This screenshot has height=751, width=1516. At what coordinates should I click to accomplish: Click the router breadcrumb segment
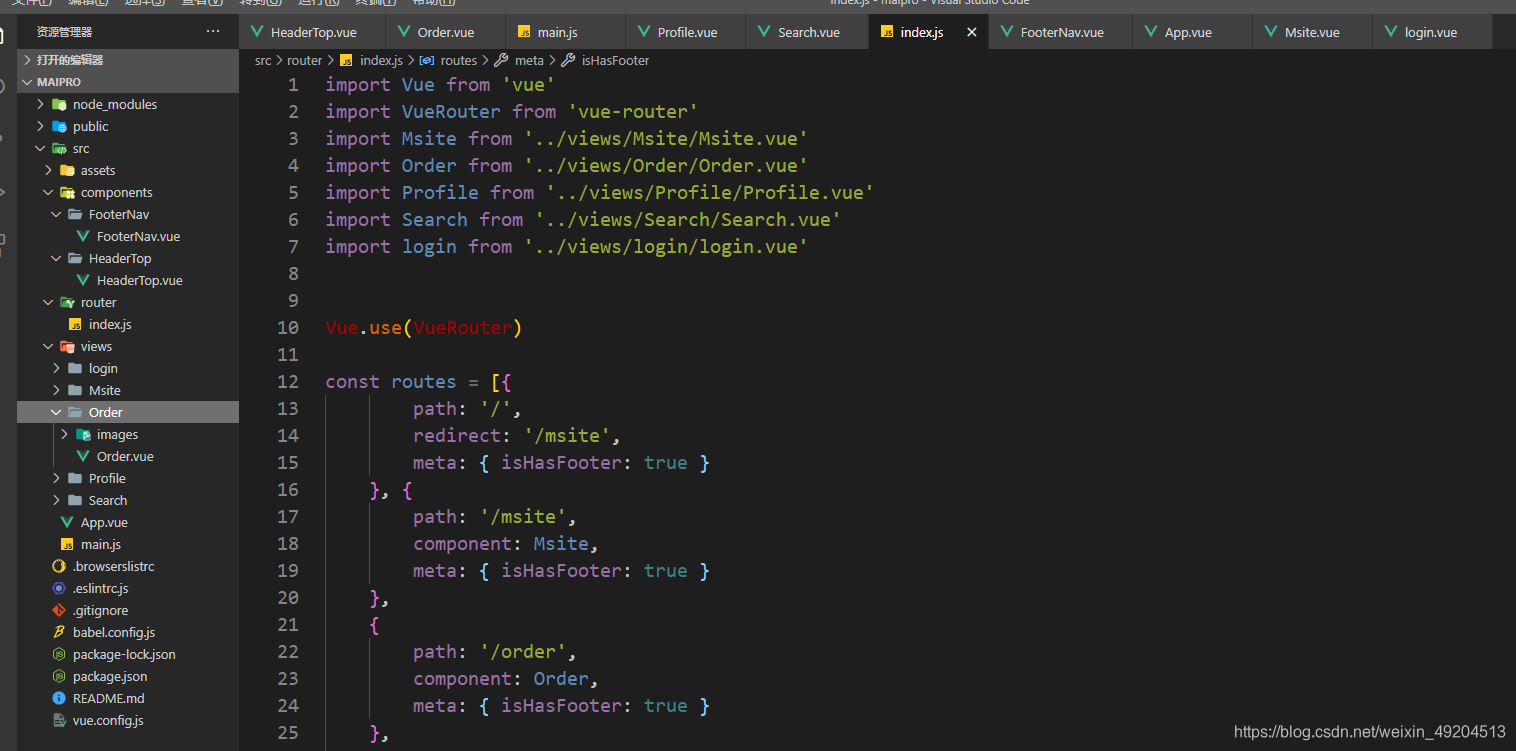point(305,60)
